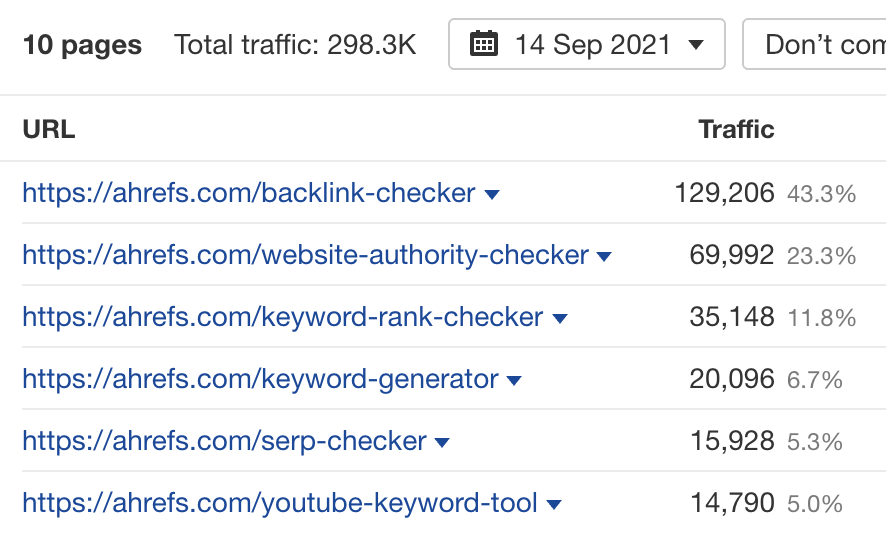Open the Don't compare dropdown

[815, 45]
